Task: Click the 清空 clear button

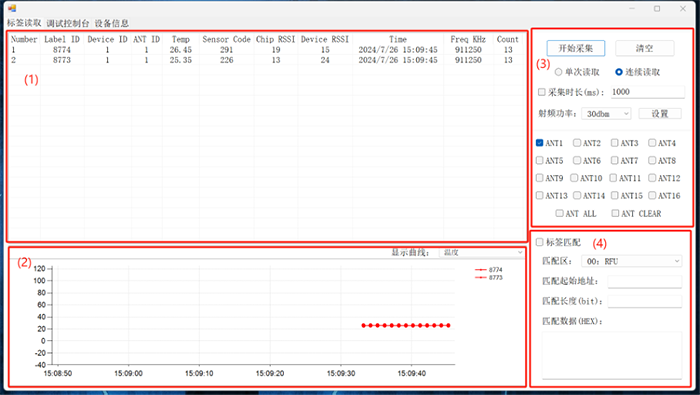Action: [644, 48]
